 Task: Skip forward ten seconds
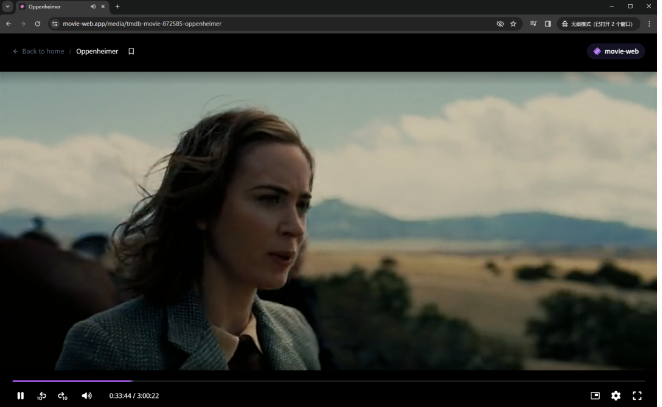pos(63,396)
